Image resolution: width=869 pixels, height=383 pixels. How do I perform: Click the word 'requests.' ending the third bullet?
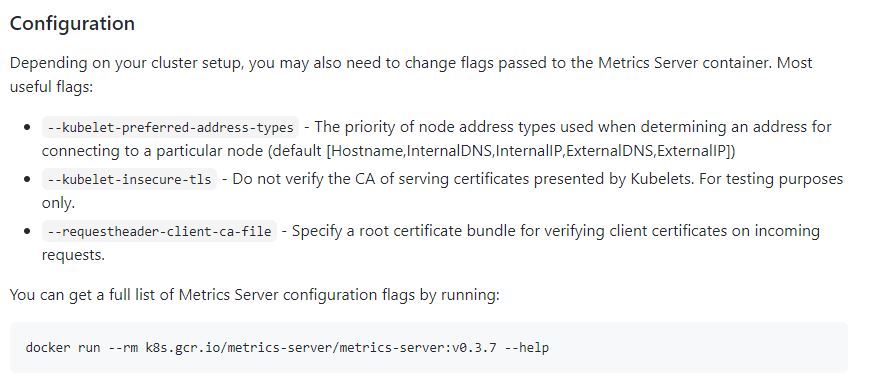(x=73, y=255)
